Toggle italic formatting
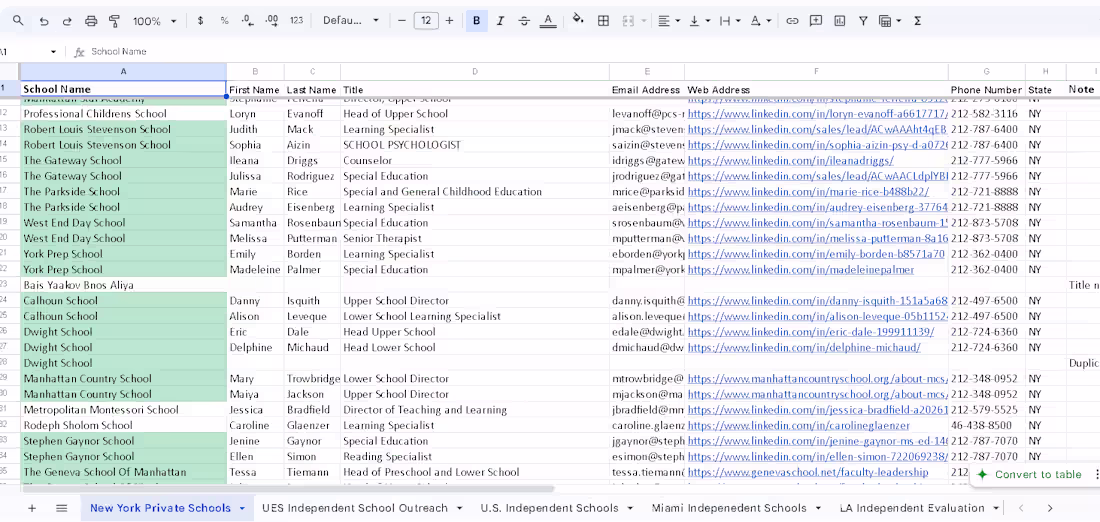Image resolution: width=1100 pixels, height=522 pixels. 500,21
